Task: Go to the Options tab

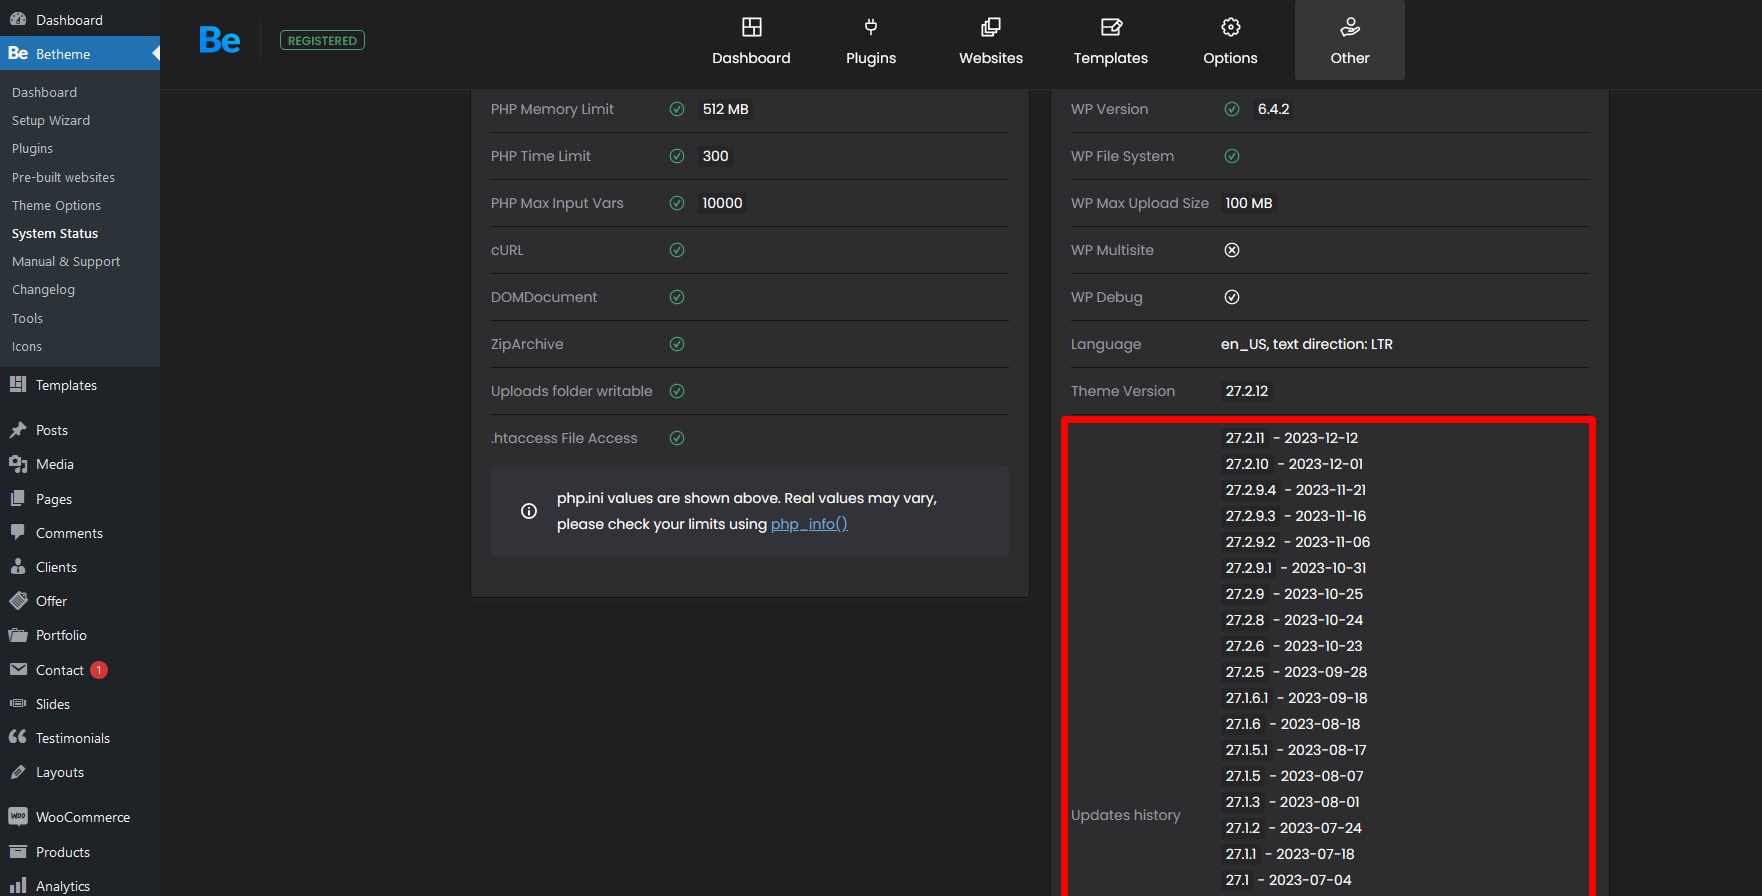Action: [1230, 41]
